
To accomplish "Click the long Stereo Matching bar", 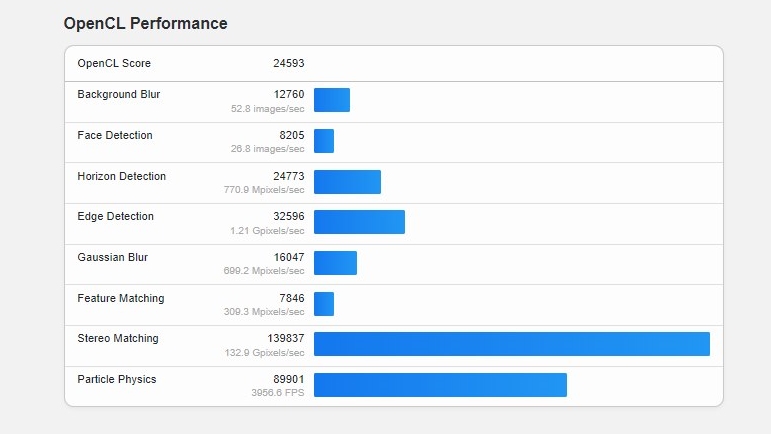I will coord(511,344).
